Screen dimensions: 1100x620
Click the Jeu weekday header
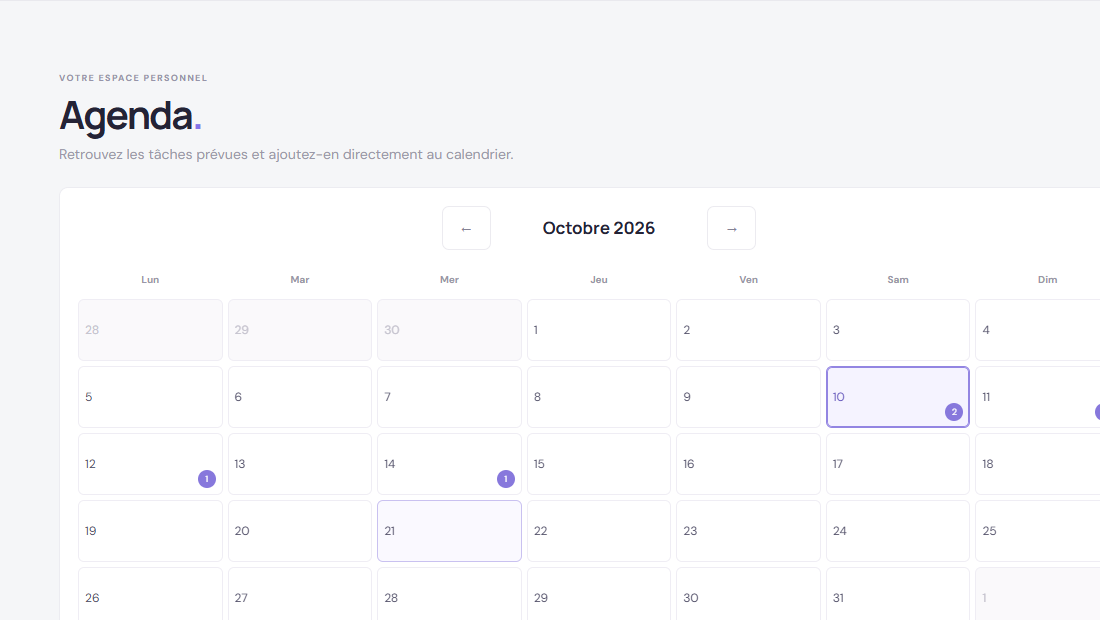(x=598, y=279)
